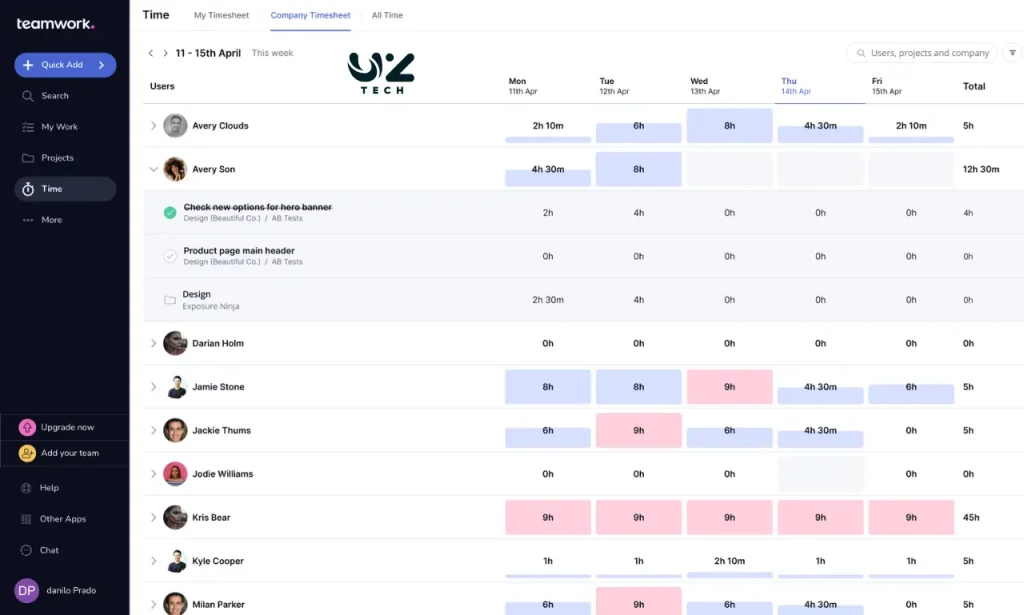Select the Time stopwatch icon
Viewport: 1024px width, 615px height.
[x=28, y=189]
